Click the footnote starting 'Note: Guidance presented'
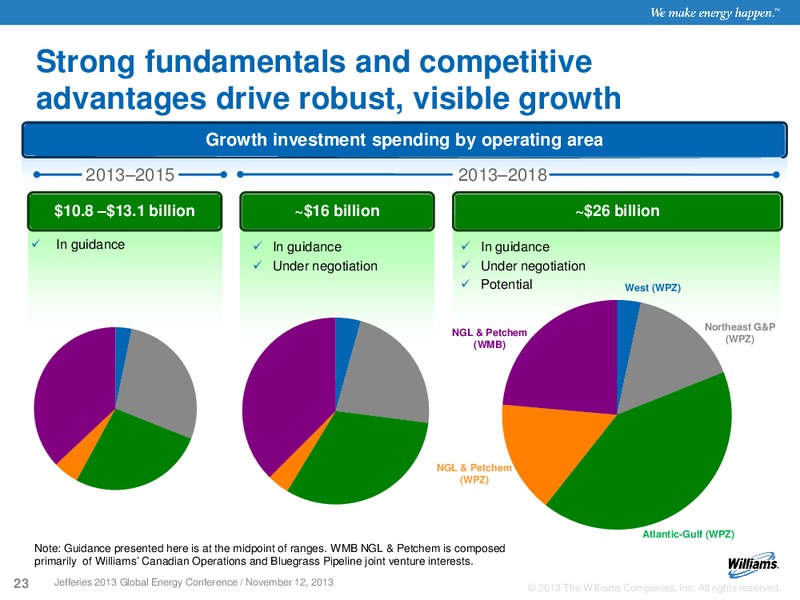Viewport: 800px width, 600px height. coord(269,555)
